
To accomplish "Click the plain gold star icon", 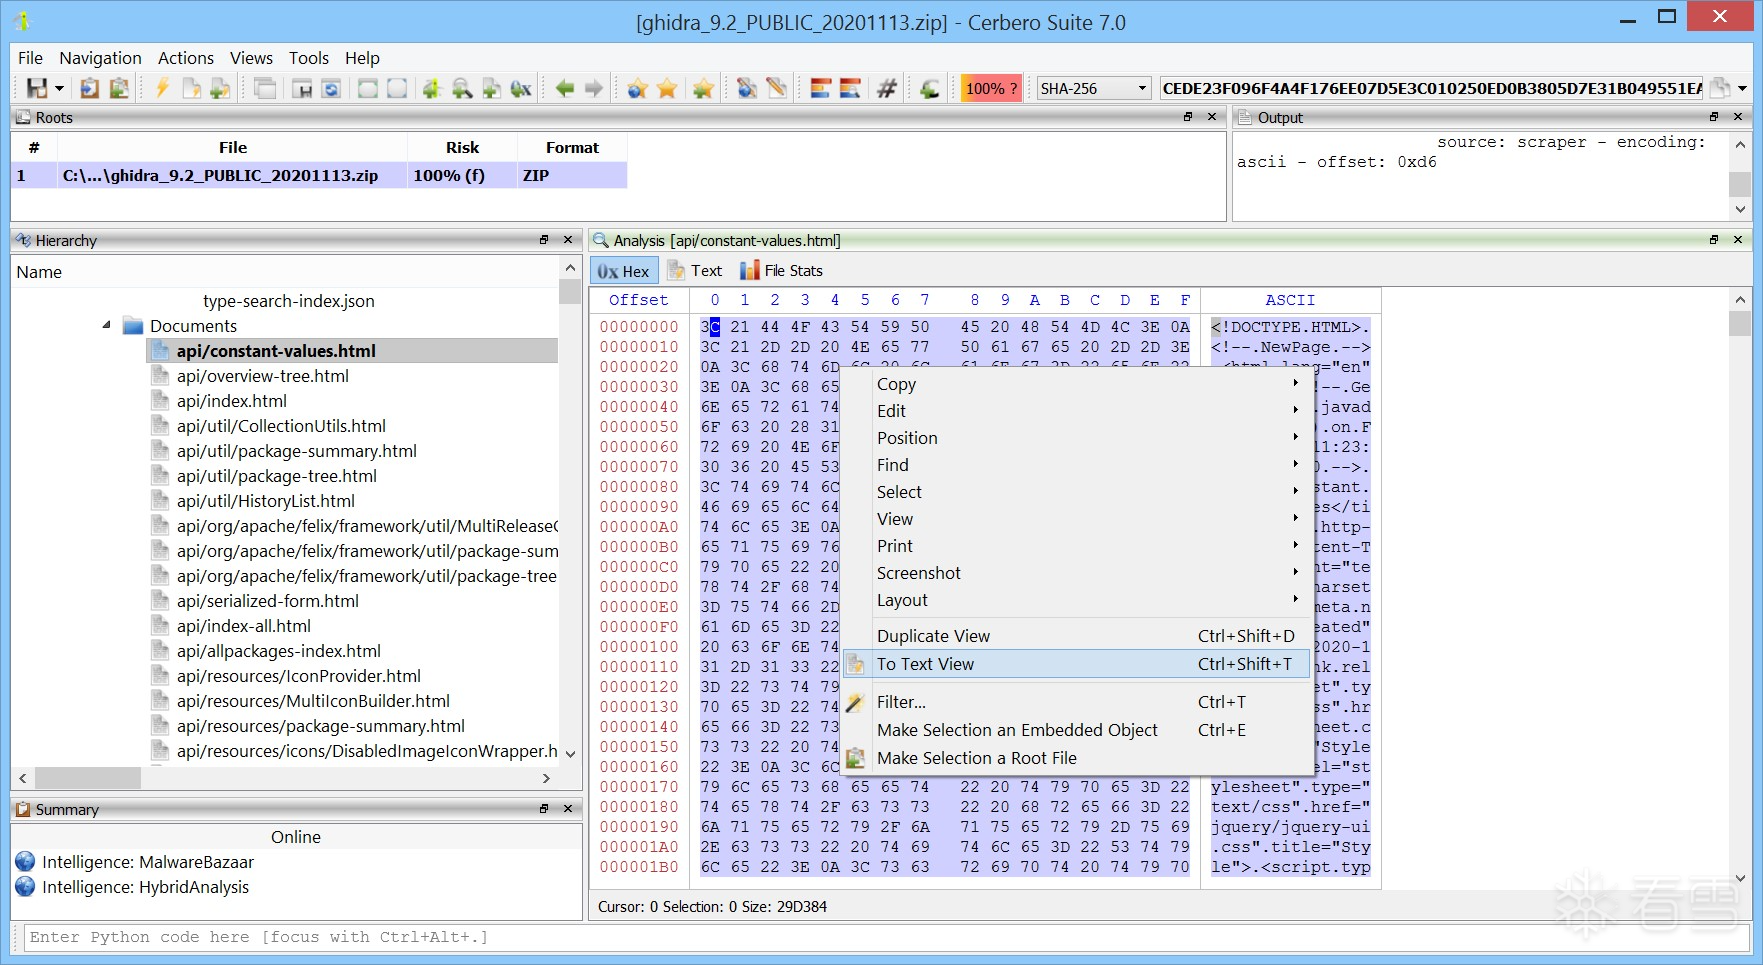I will point(667,89).
